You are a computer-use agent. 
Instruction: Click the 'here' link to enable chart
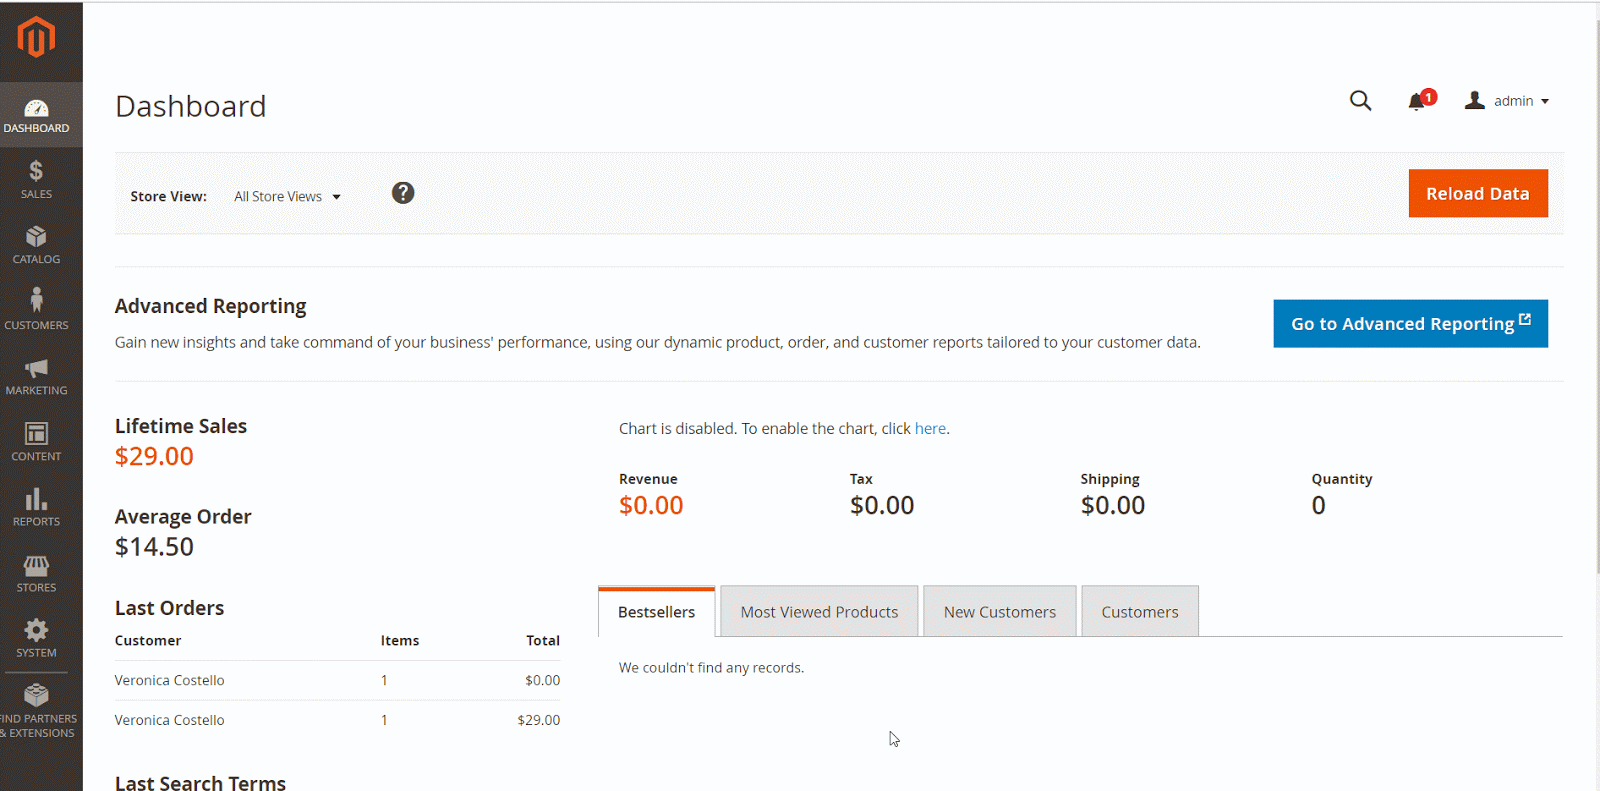point(930,429)
